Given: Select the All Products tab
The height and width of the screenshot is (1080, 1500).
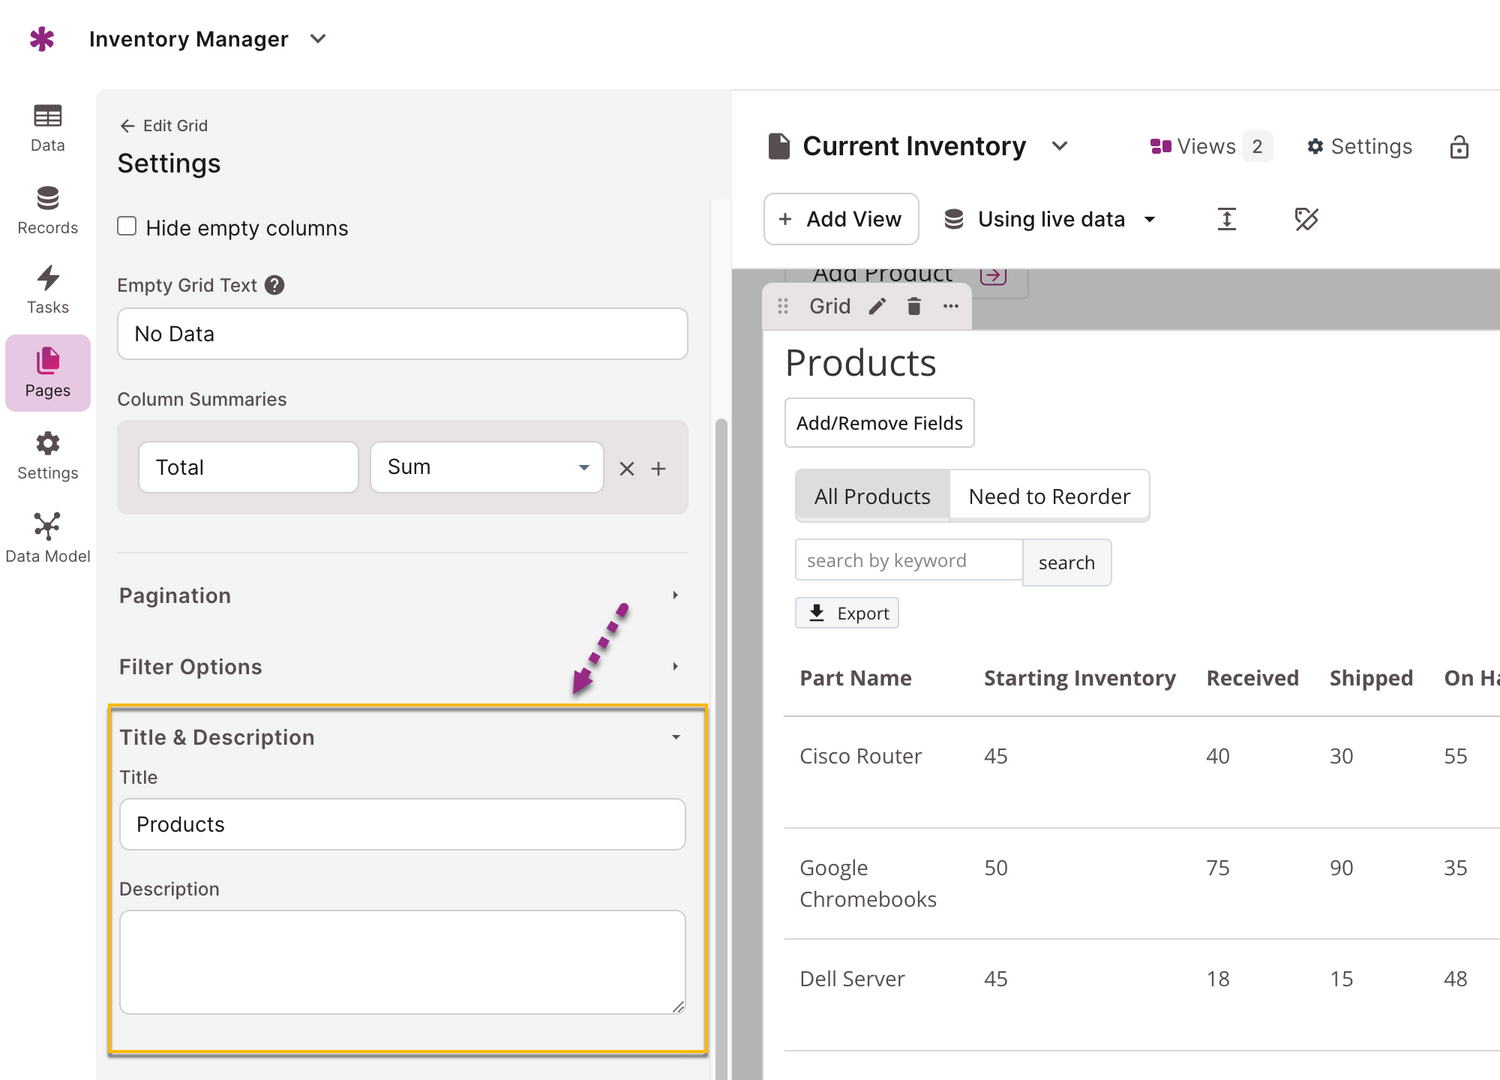Looking at the screenshot, I should (872, 497).
